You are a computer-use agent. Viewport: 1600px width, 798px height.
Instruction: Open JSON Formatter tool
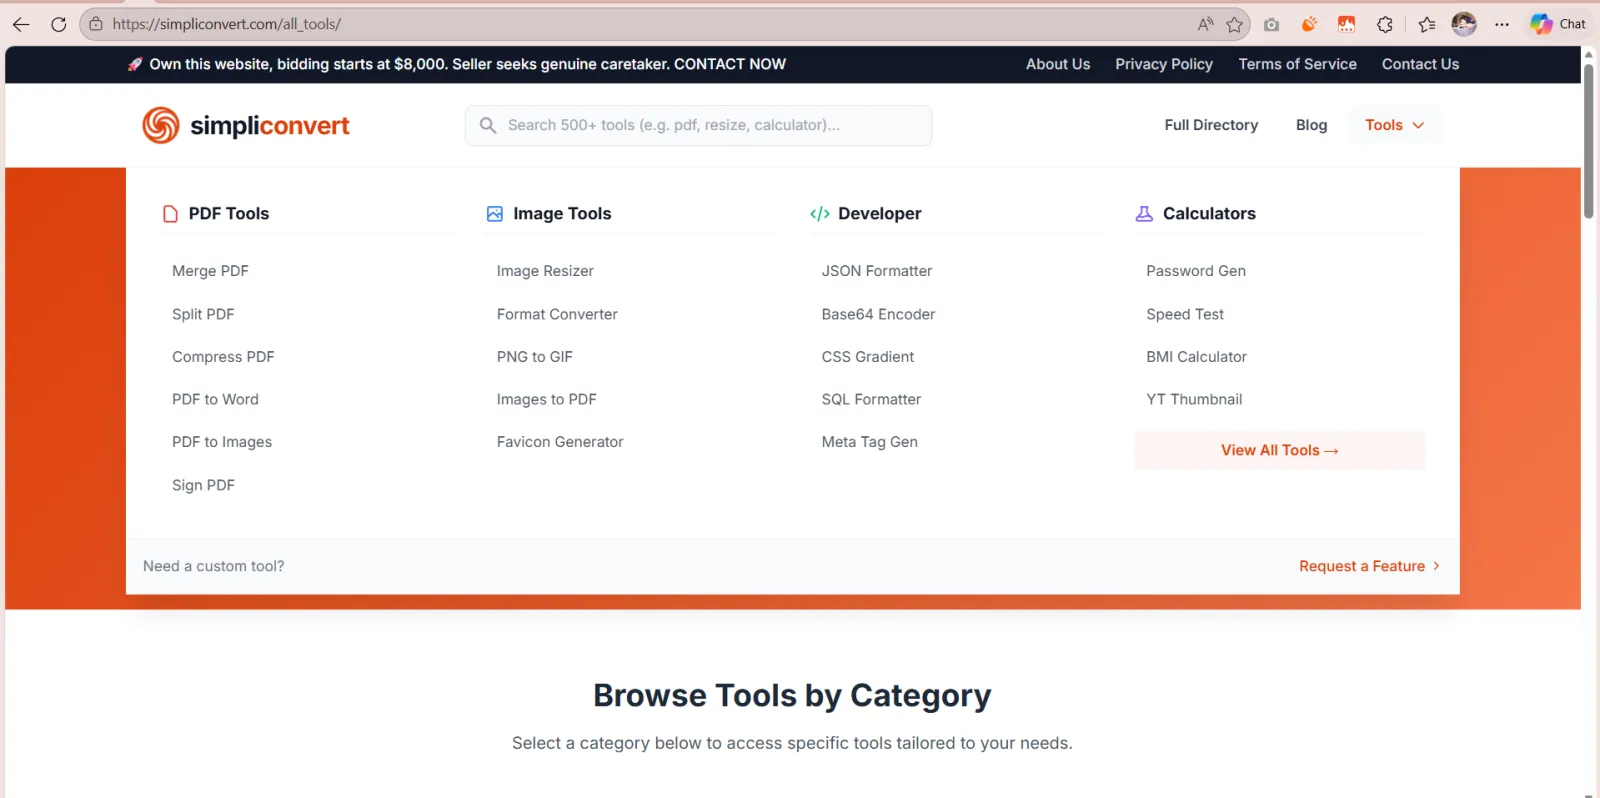pyautogui.click(x=877, y=271)
